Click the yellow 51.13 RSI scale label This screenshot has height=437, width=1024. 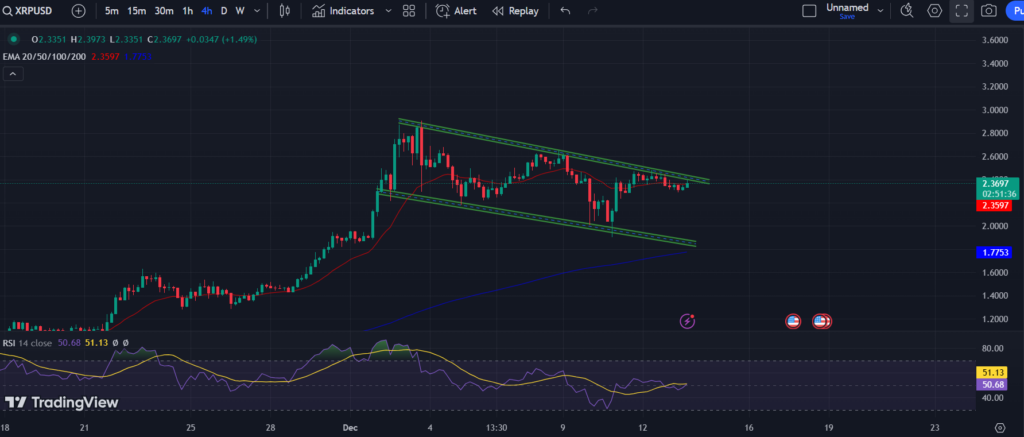(x=995, y=372)
